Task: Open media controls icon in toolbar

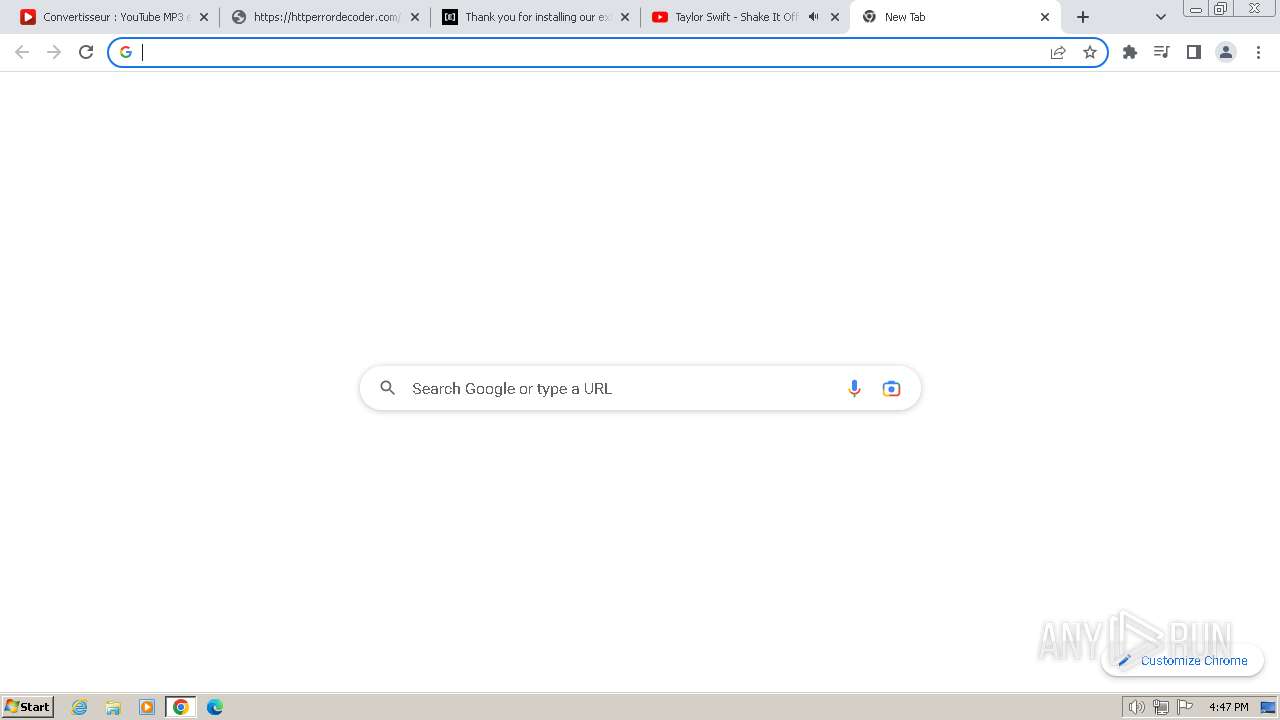Action: (1162, 52)
